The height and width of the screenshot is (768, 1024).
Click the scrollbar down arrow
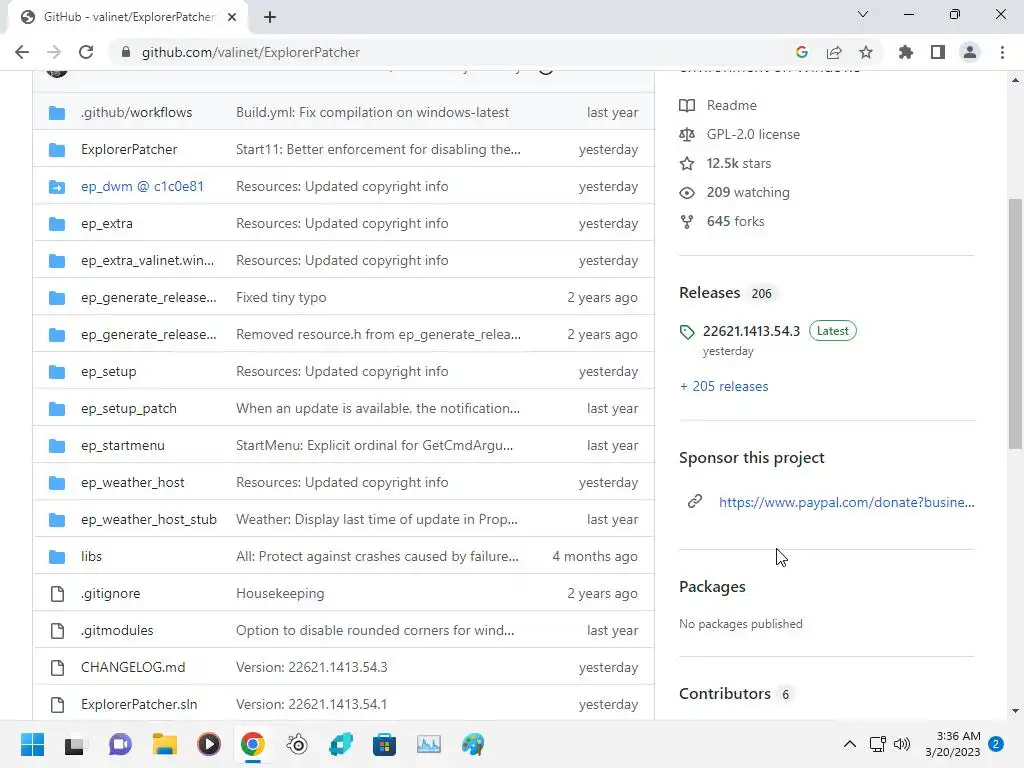pyautogui.click(x=1015, y=711)
